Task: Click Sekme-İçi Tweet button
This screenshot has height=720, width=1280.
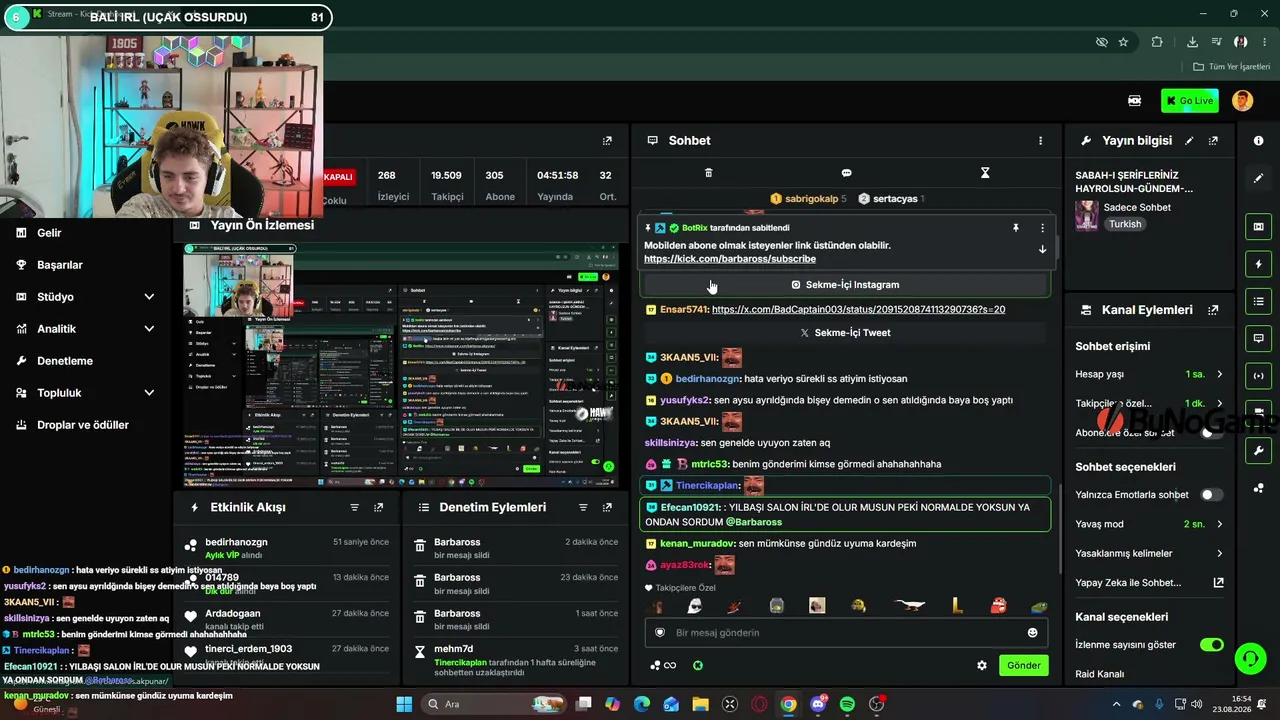Action: pyautogui.click(x=846, y=333)
